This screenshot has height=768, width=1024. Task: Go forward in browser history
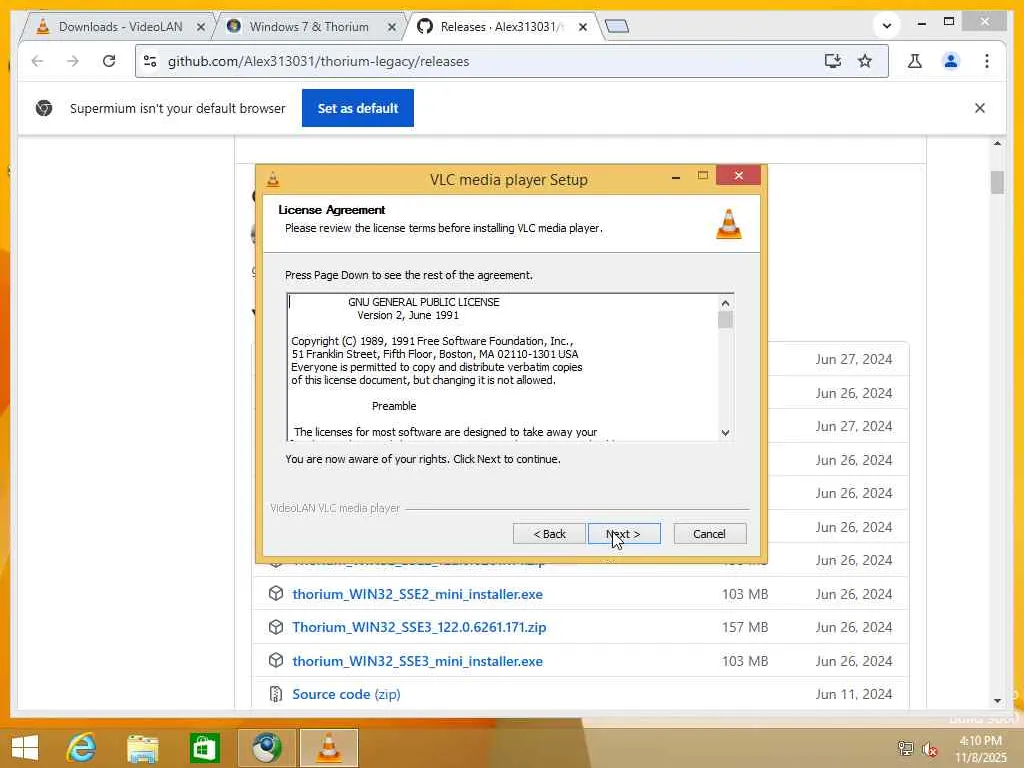point(72,61)
